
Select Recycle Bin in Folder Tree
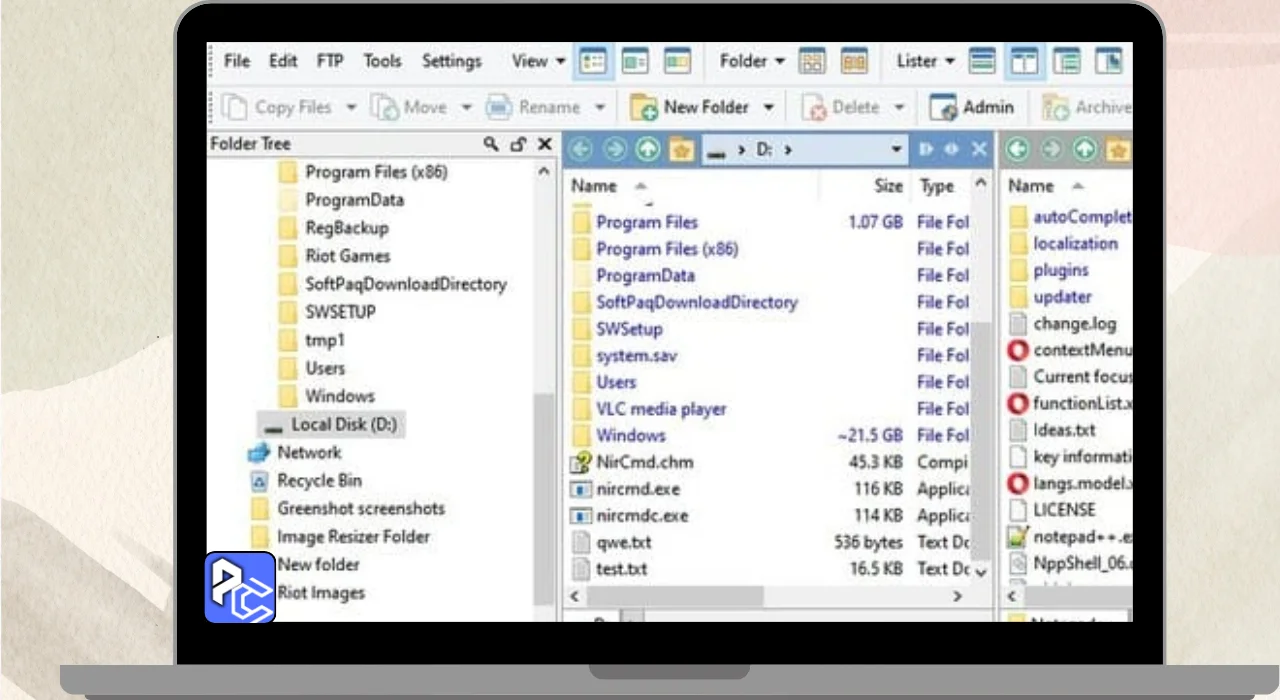pyautogui.click(x=306, y=480)
